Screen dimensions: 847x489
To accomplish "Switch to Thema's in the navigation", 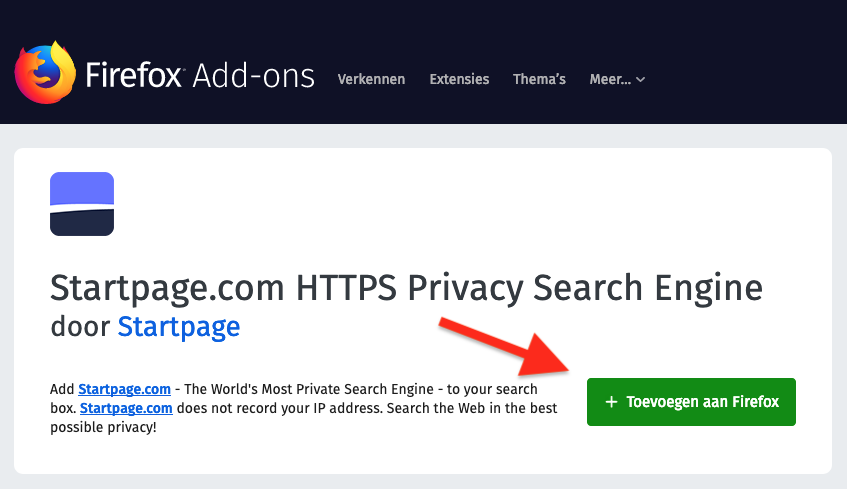I will coord(539,80).
